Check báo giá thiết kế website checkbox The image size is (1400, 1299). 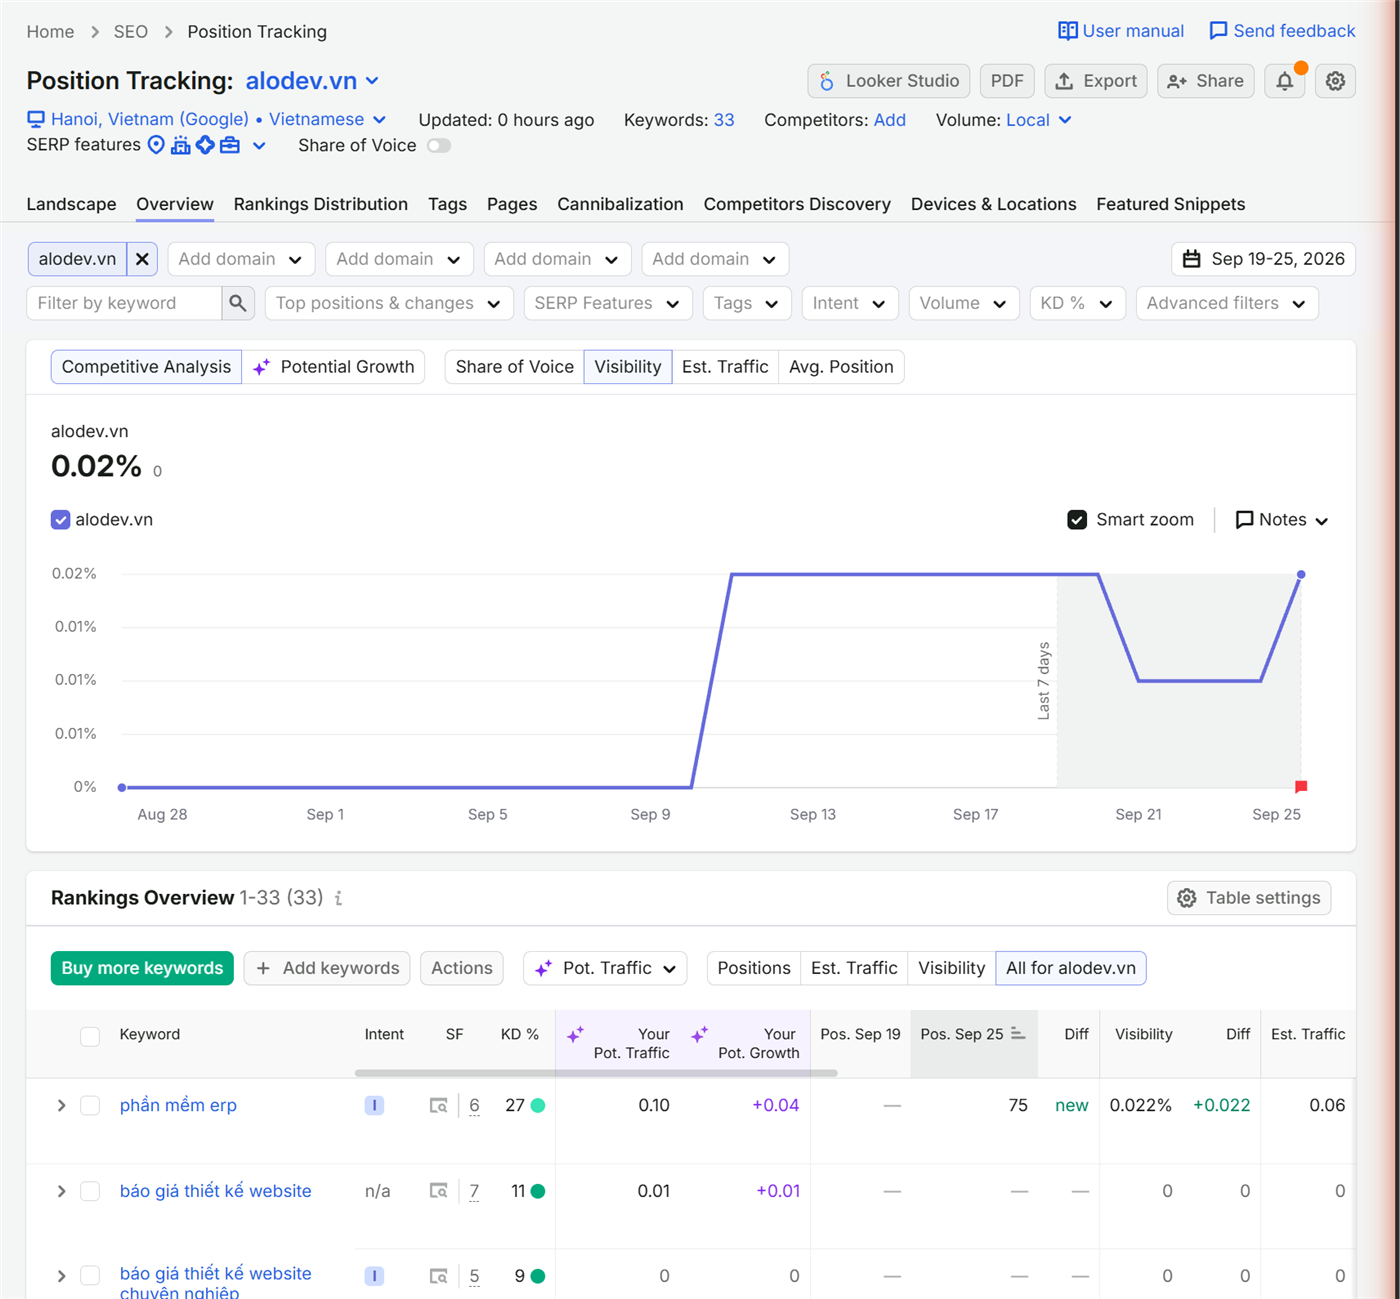(x=90, y=1191)
